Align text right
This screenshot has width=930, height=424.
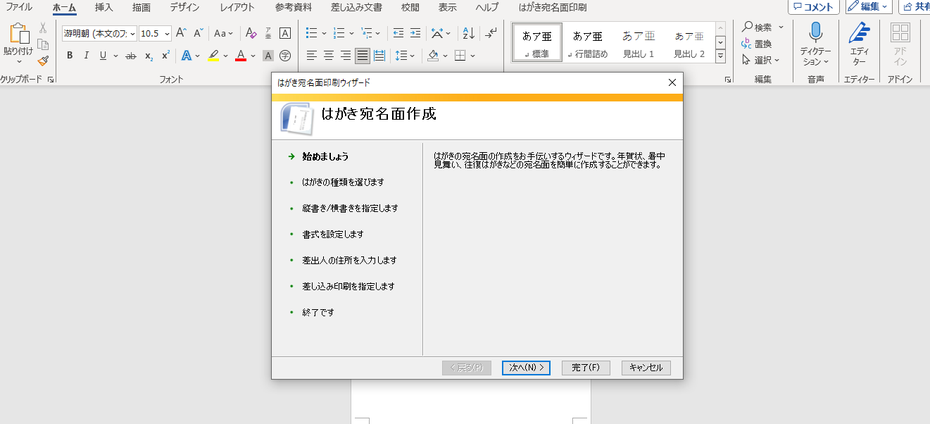pyautogui.click(x=345, y=56)
